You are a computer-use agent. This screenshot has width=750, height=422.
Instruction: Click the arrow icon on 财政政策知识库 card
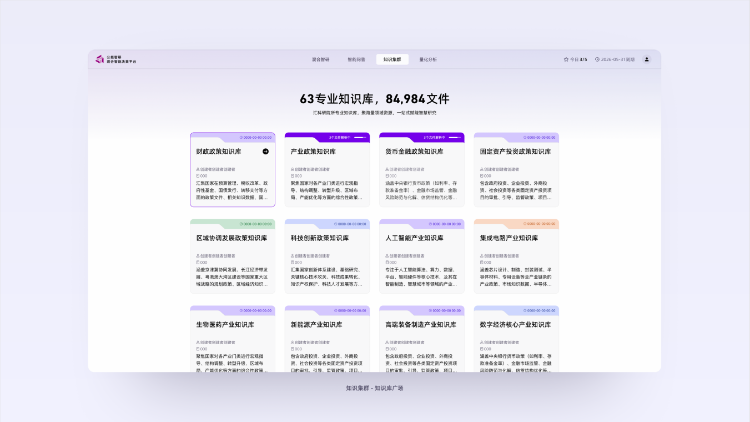266,152
